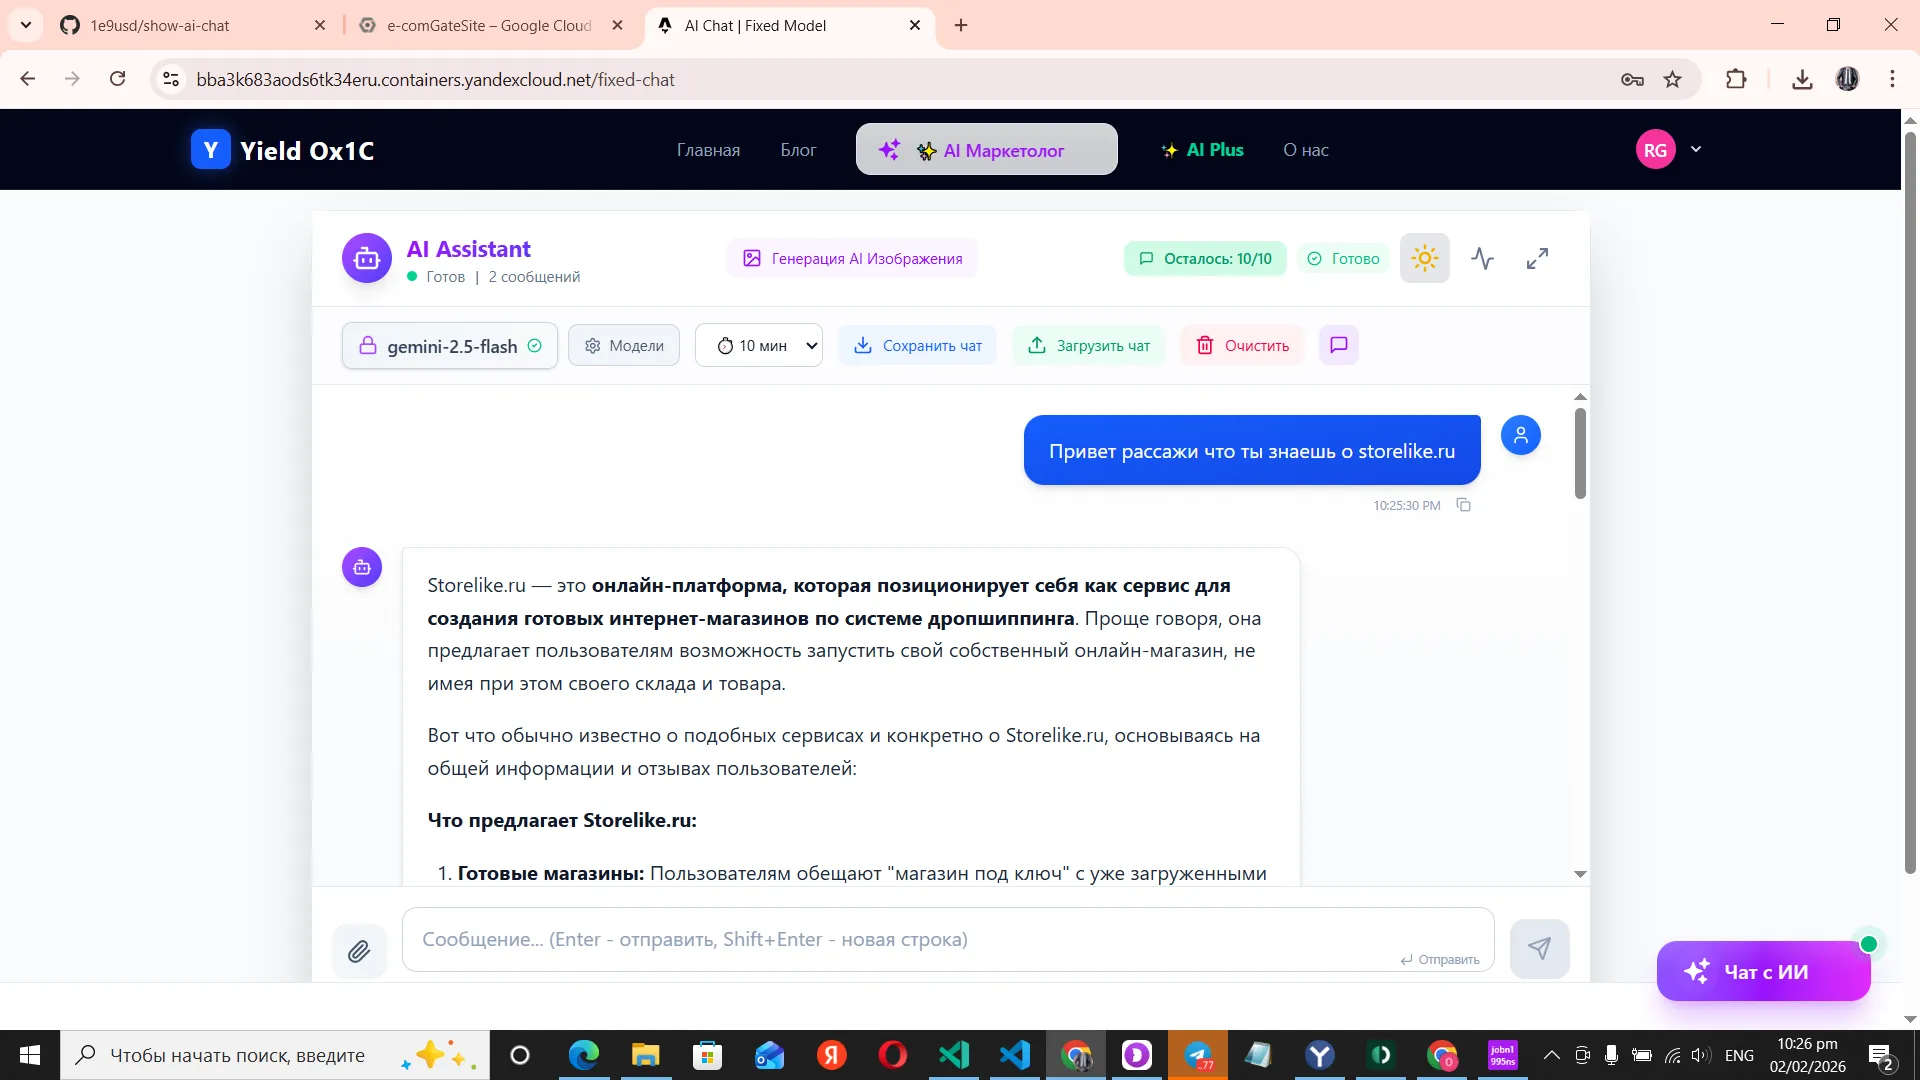The width and height of the screenshot is (1920, 1080).
Task: Click Сохранить чат button
Action: click(916, 345)
